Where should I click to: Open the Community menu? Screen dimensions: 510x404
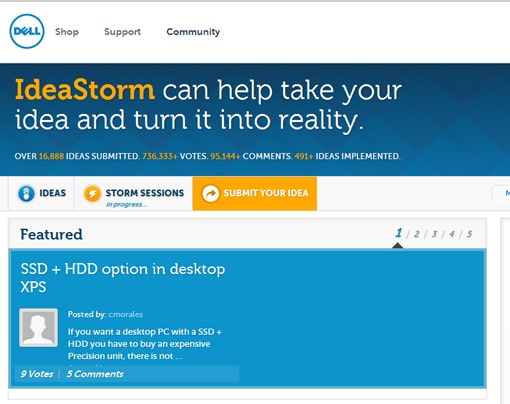tap(193, 32)
